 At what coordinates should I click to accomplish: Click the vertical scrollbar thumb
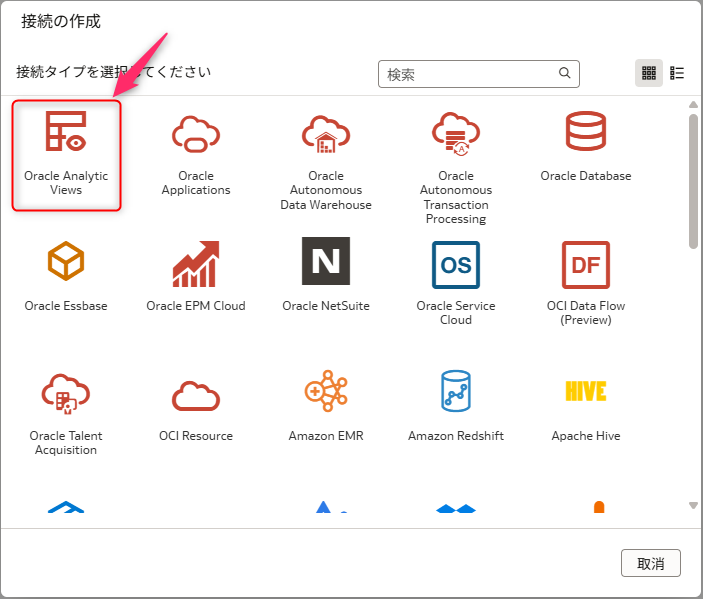click(693, 181)
